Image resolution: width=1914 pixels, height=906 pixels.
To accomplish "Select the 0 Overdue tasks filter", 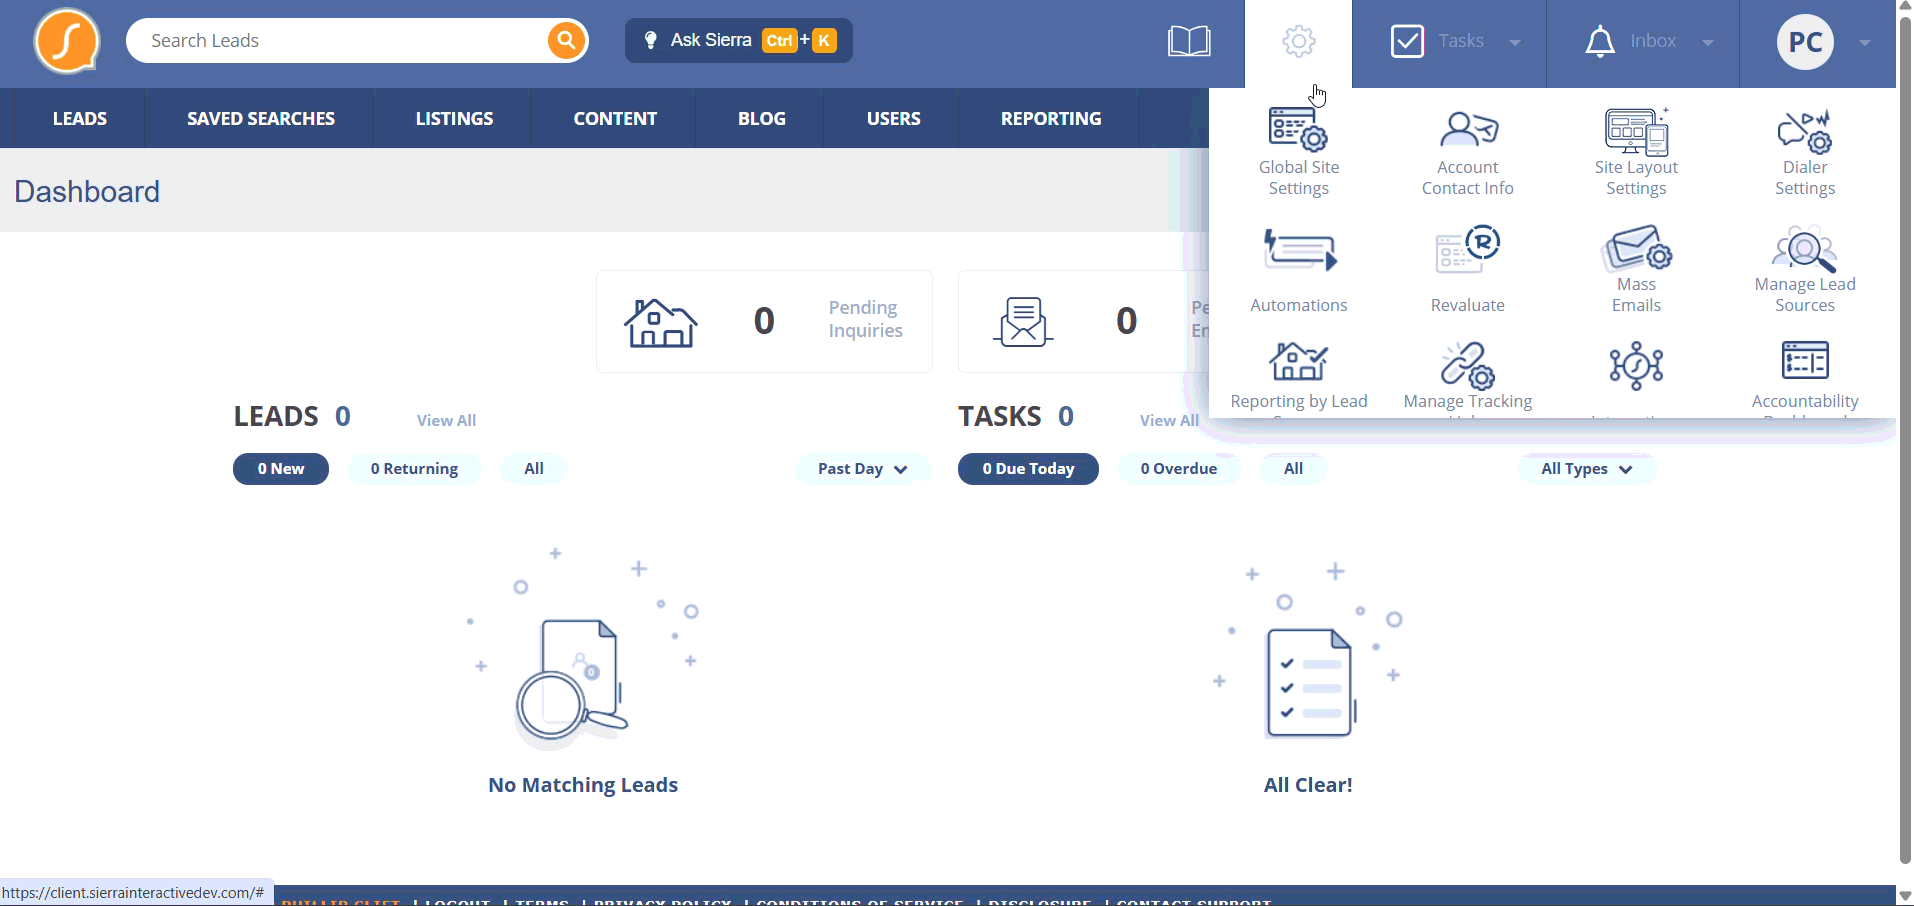I will (1178, 469).
